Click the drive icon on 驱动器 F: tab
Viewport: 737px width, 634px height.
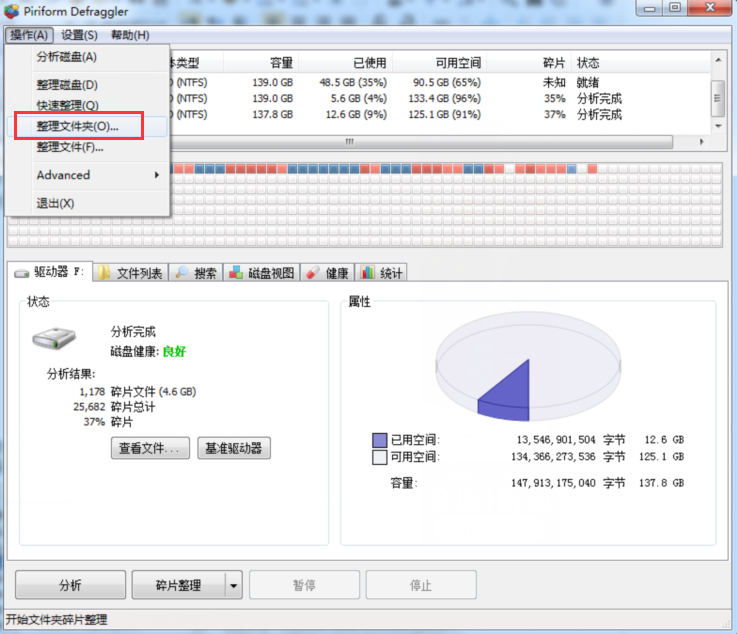point(22,273)
